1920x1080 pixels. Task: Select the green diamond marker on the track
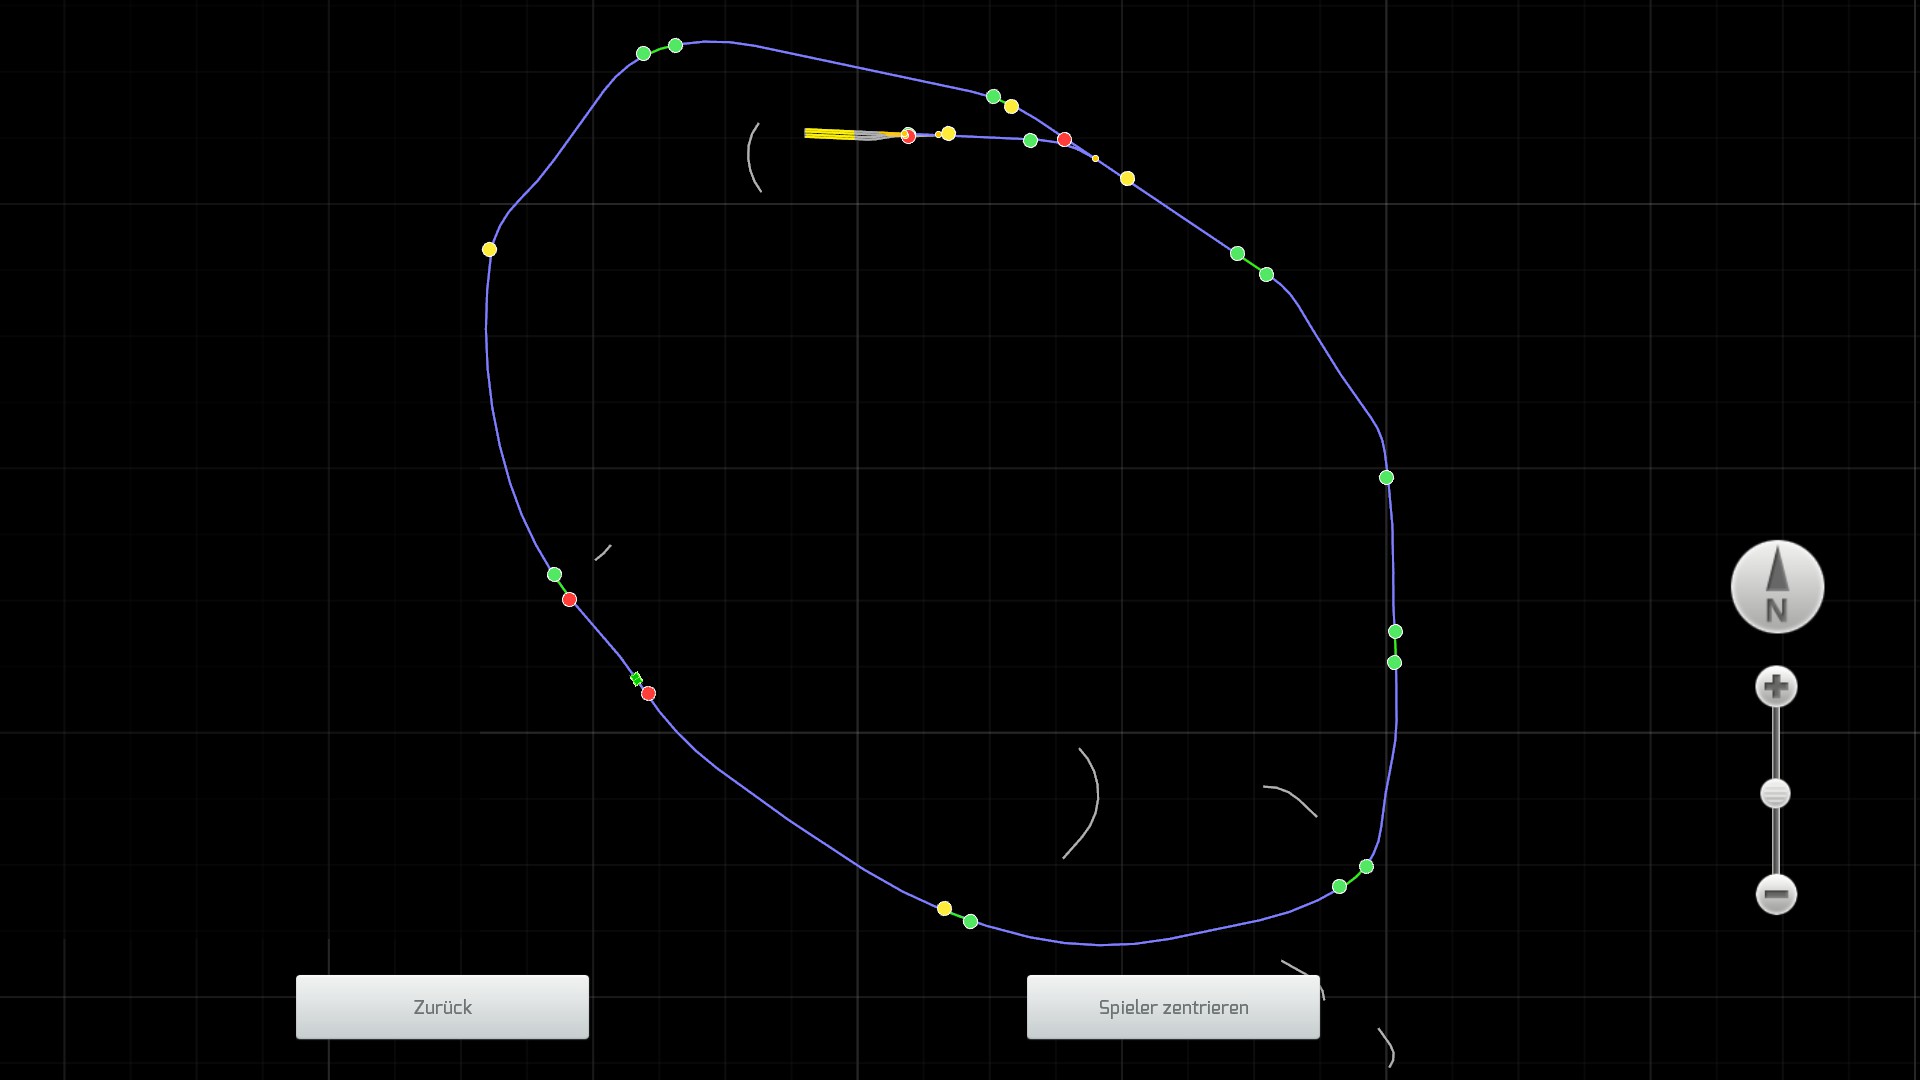pos(636,679)
